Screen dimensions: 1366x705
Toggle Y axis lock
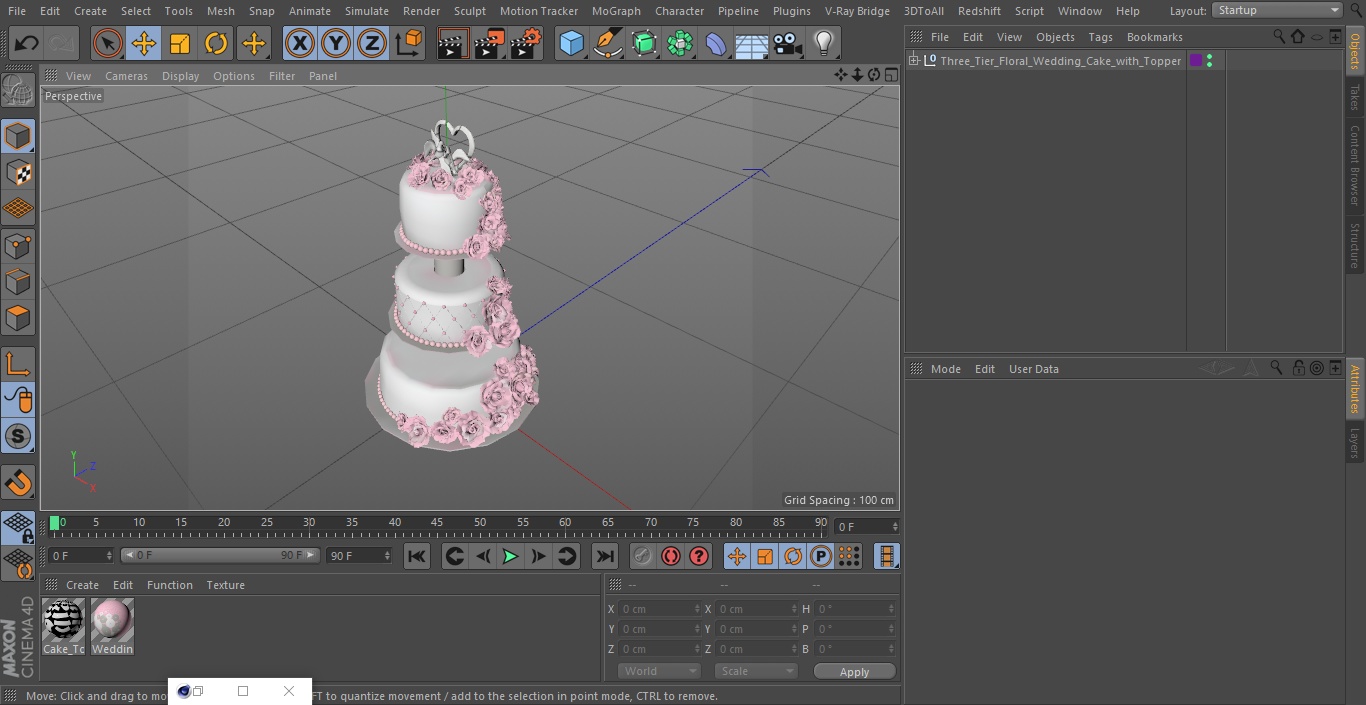point(336,43)
